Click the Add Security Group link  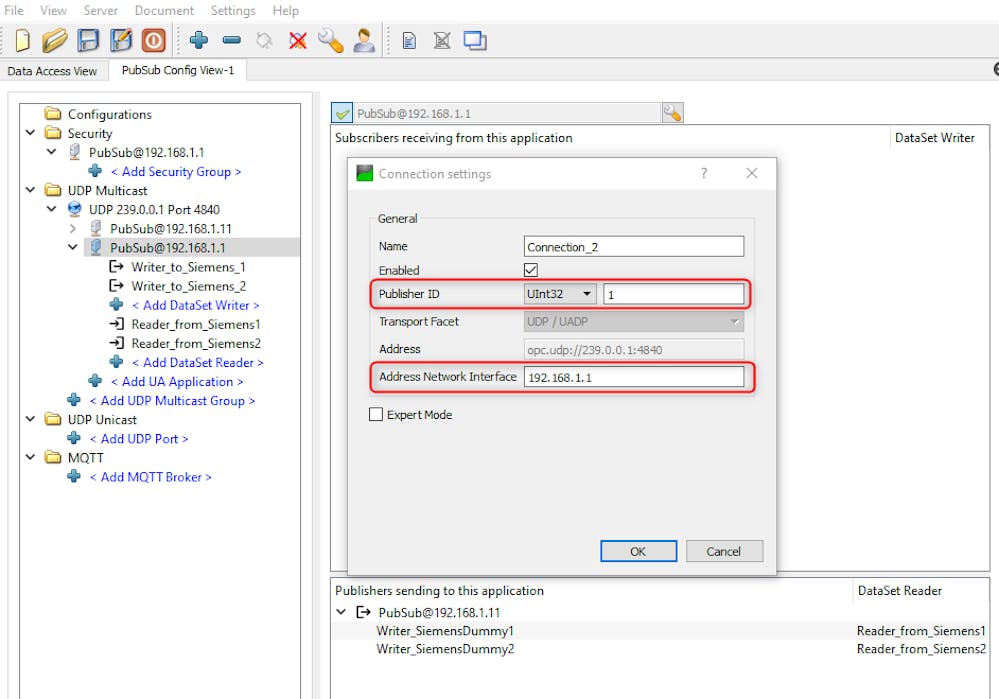[x=176, y=171]
